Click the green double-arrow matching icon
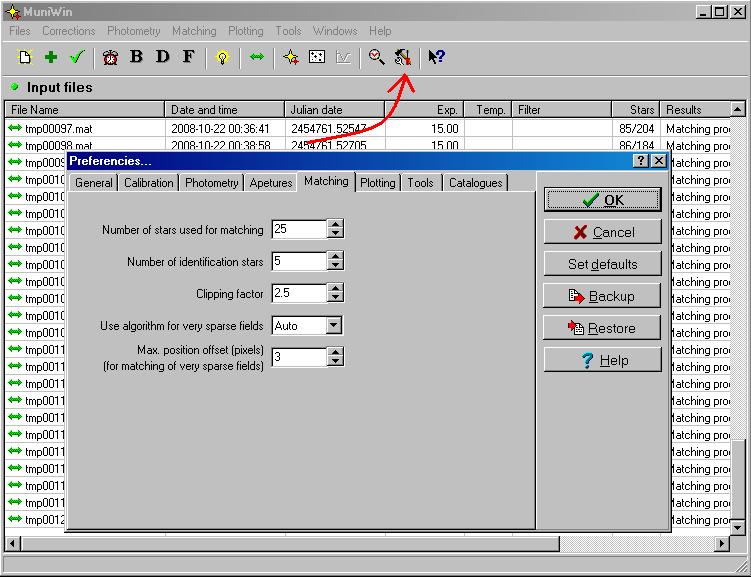The height and width of the screenshot is (577, 751). (257, 57)
